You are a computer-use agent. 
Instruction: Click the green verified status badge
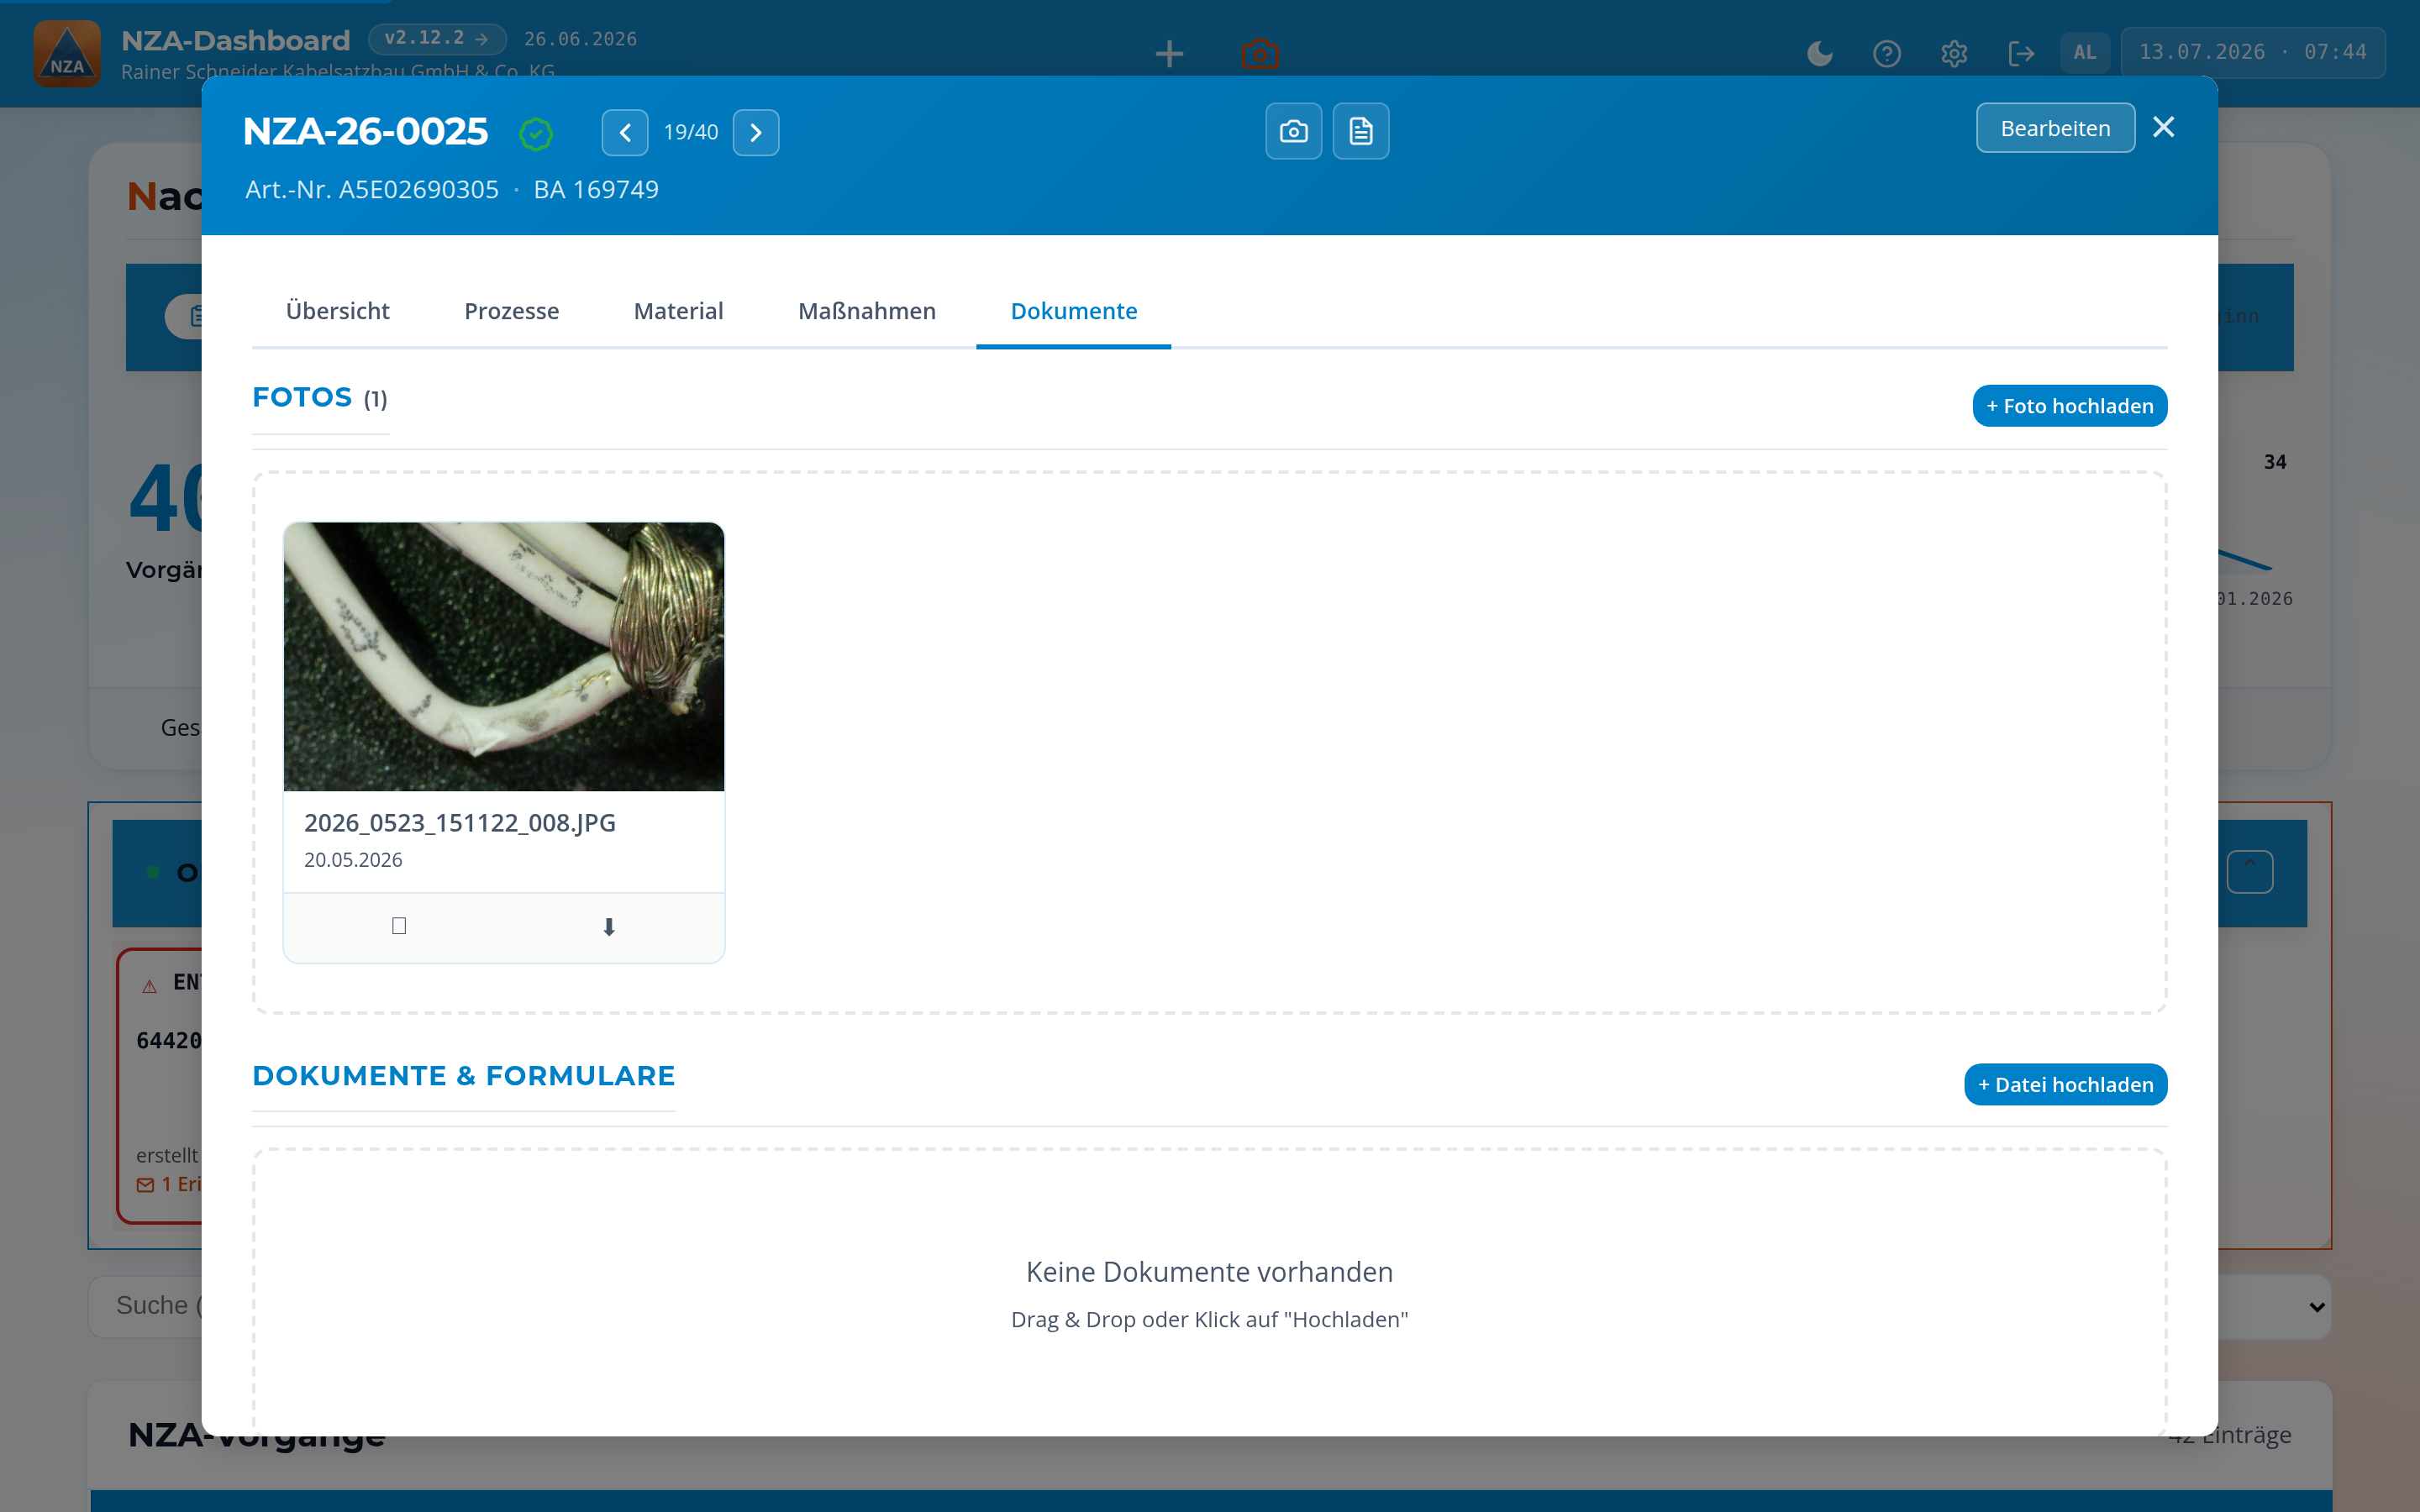[536, 133]
